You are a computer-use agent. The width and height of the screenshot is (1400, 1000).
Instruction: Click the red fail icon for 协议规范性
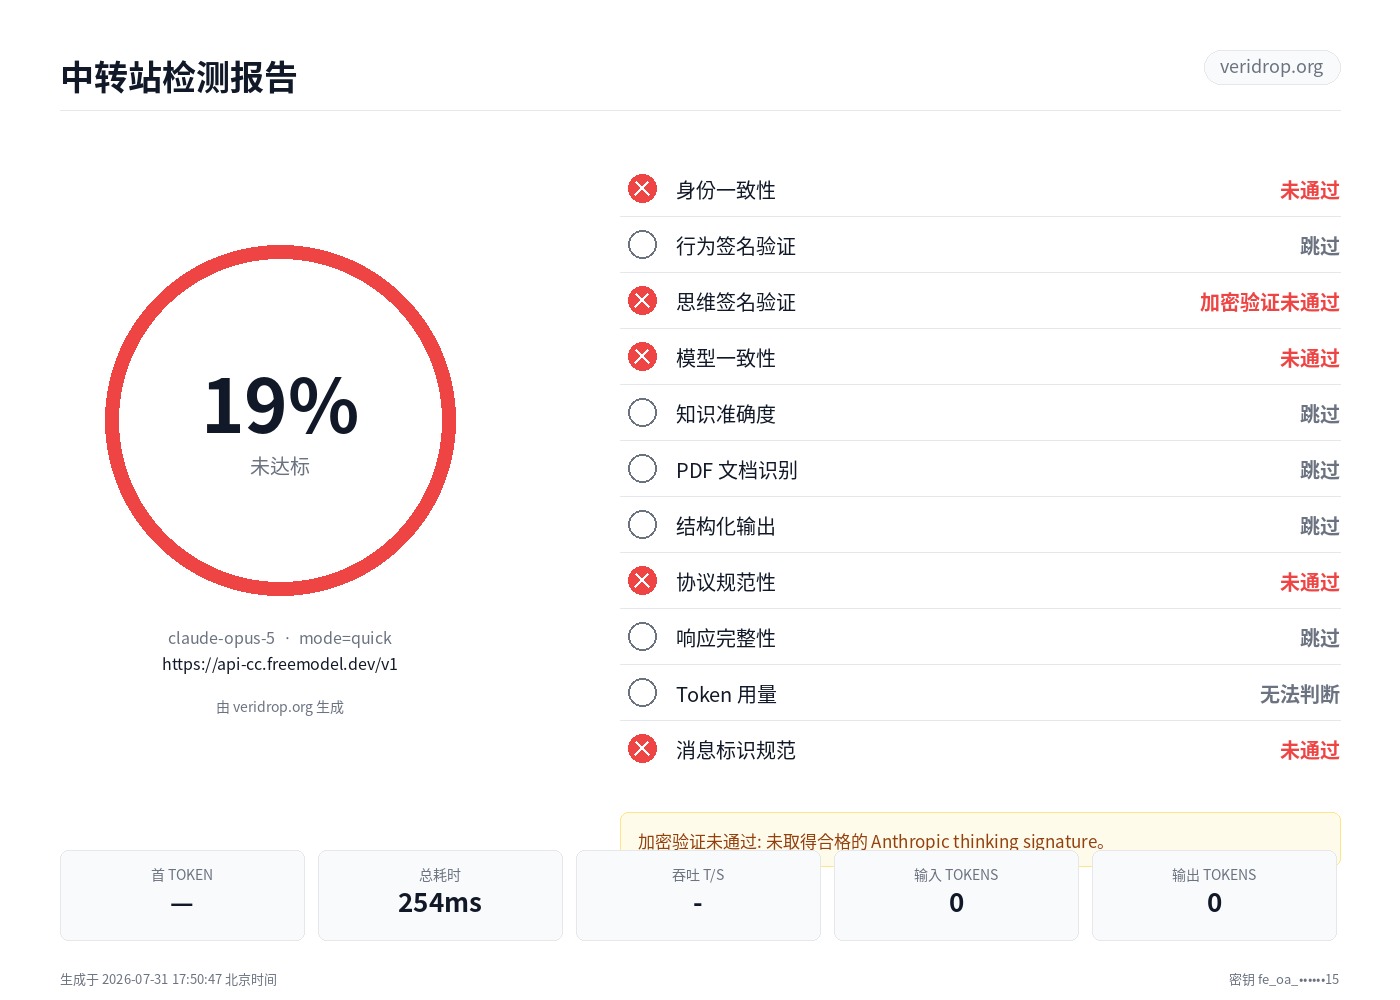642,581
